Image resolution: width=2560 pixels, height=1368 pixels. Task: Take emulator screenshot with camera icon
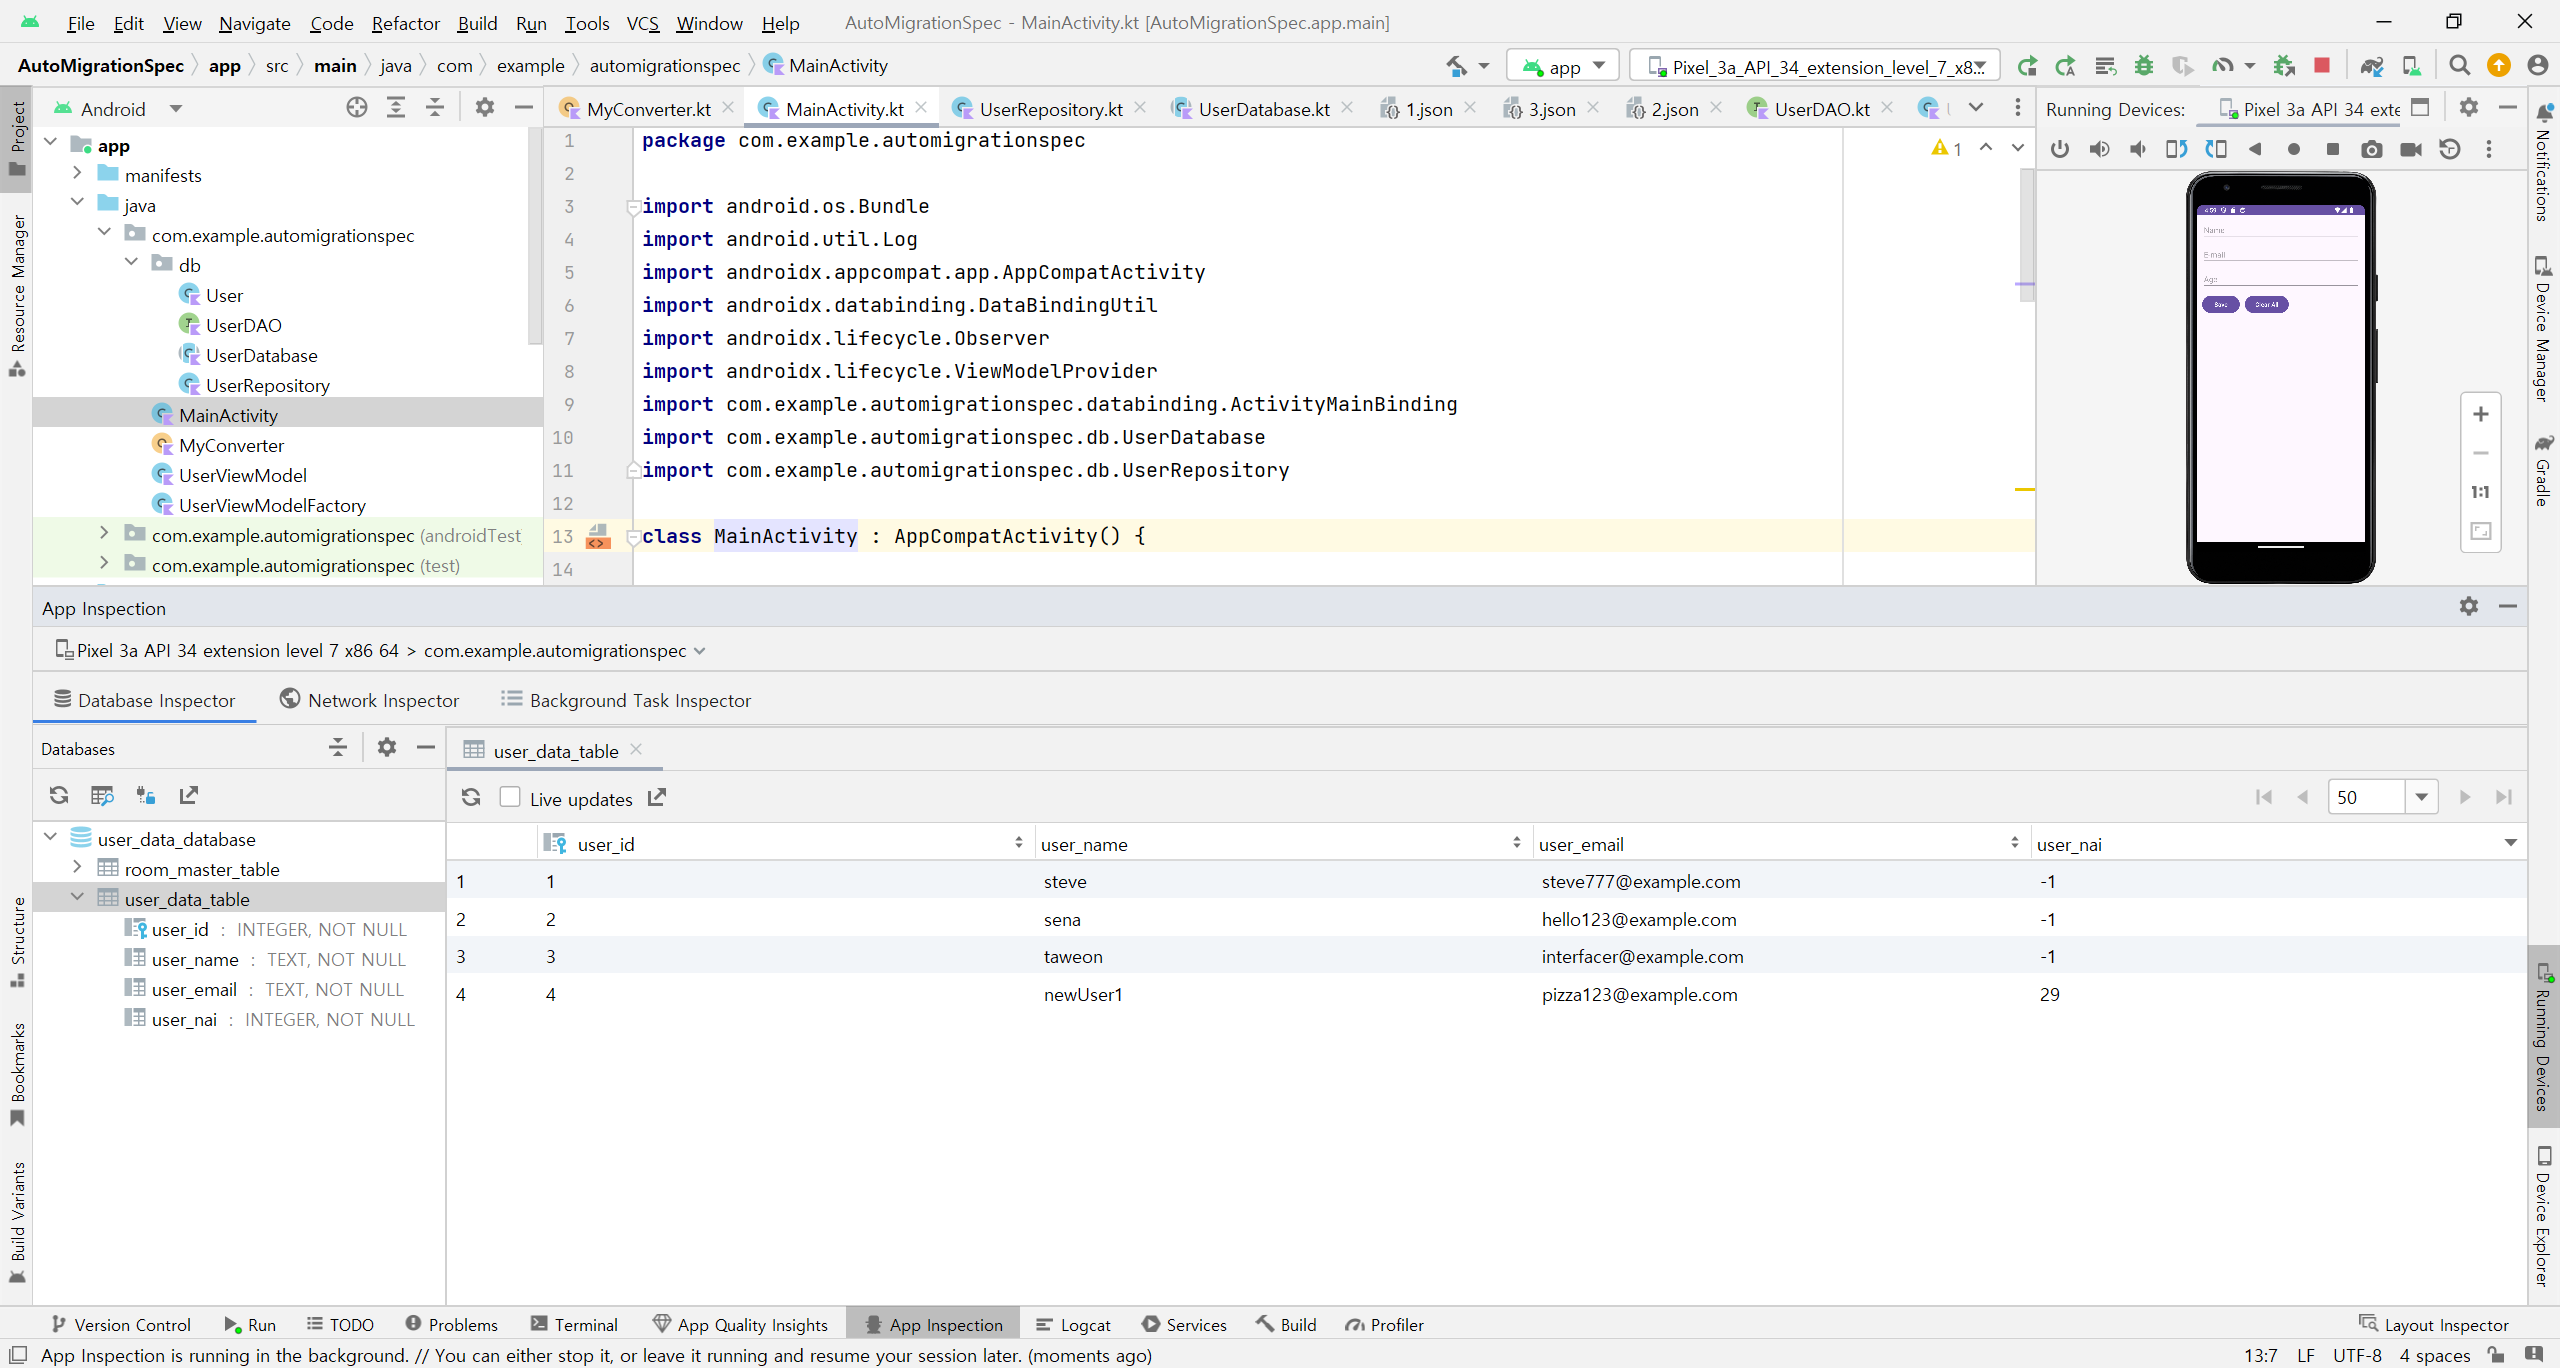coord(2371,150)
